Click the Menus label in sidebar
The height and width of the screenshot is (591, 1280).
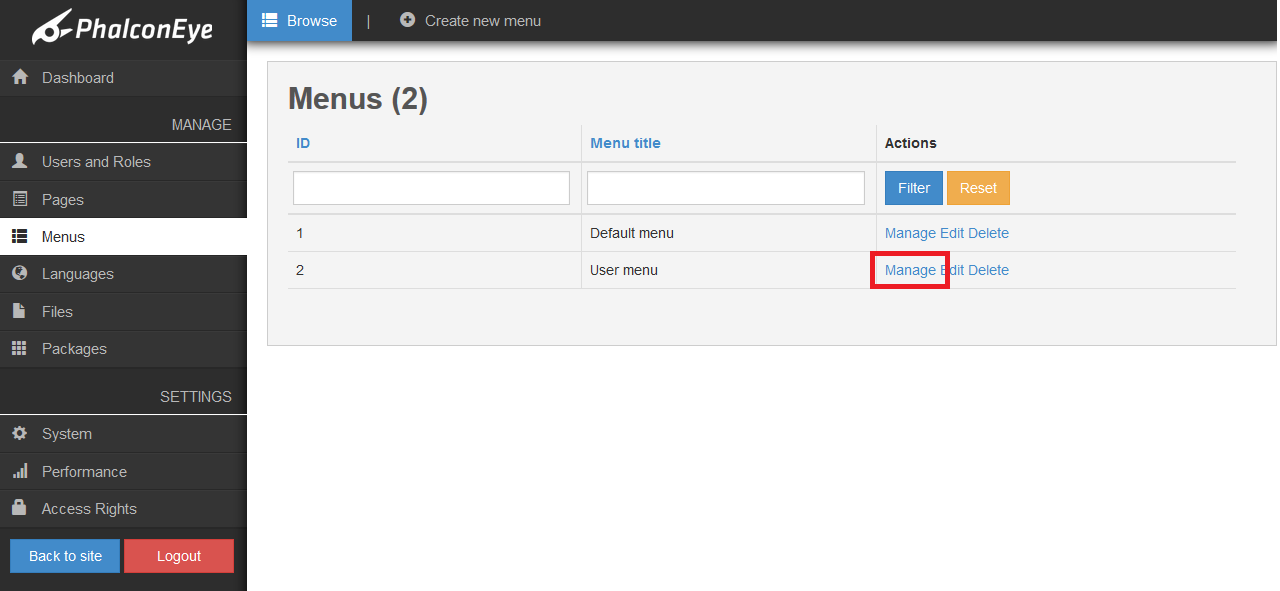point(63,237)
